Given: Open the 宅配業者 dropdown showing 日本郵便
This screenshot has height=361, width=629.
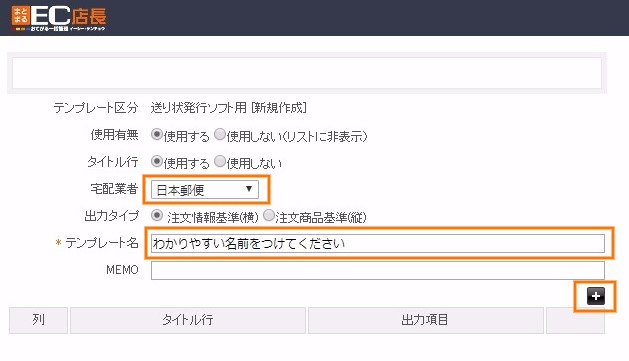Looking at the screenshot, I should pyautogui.click(x=205, y=189).
